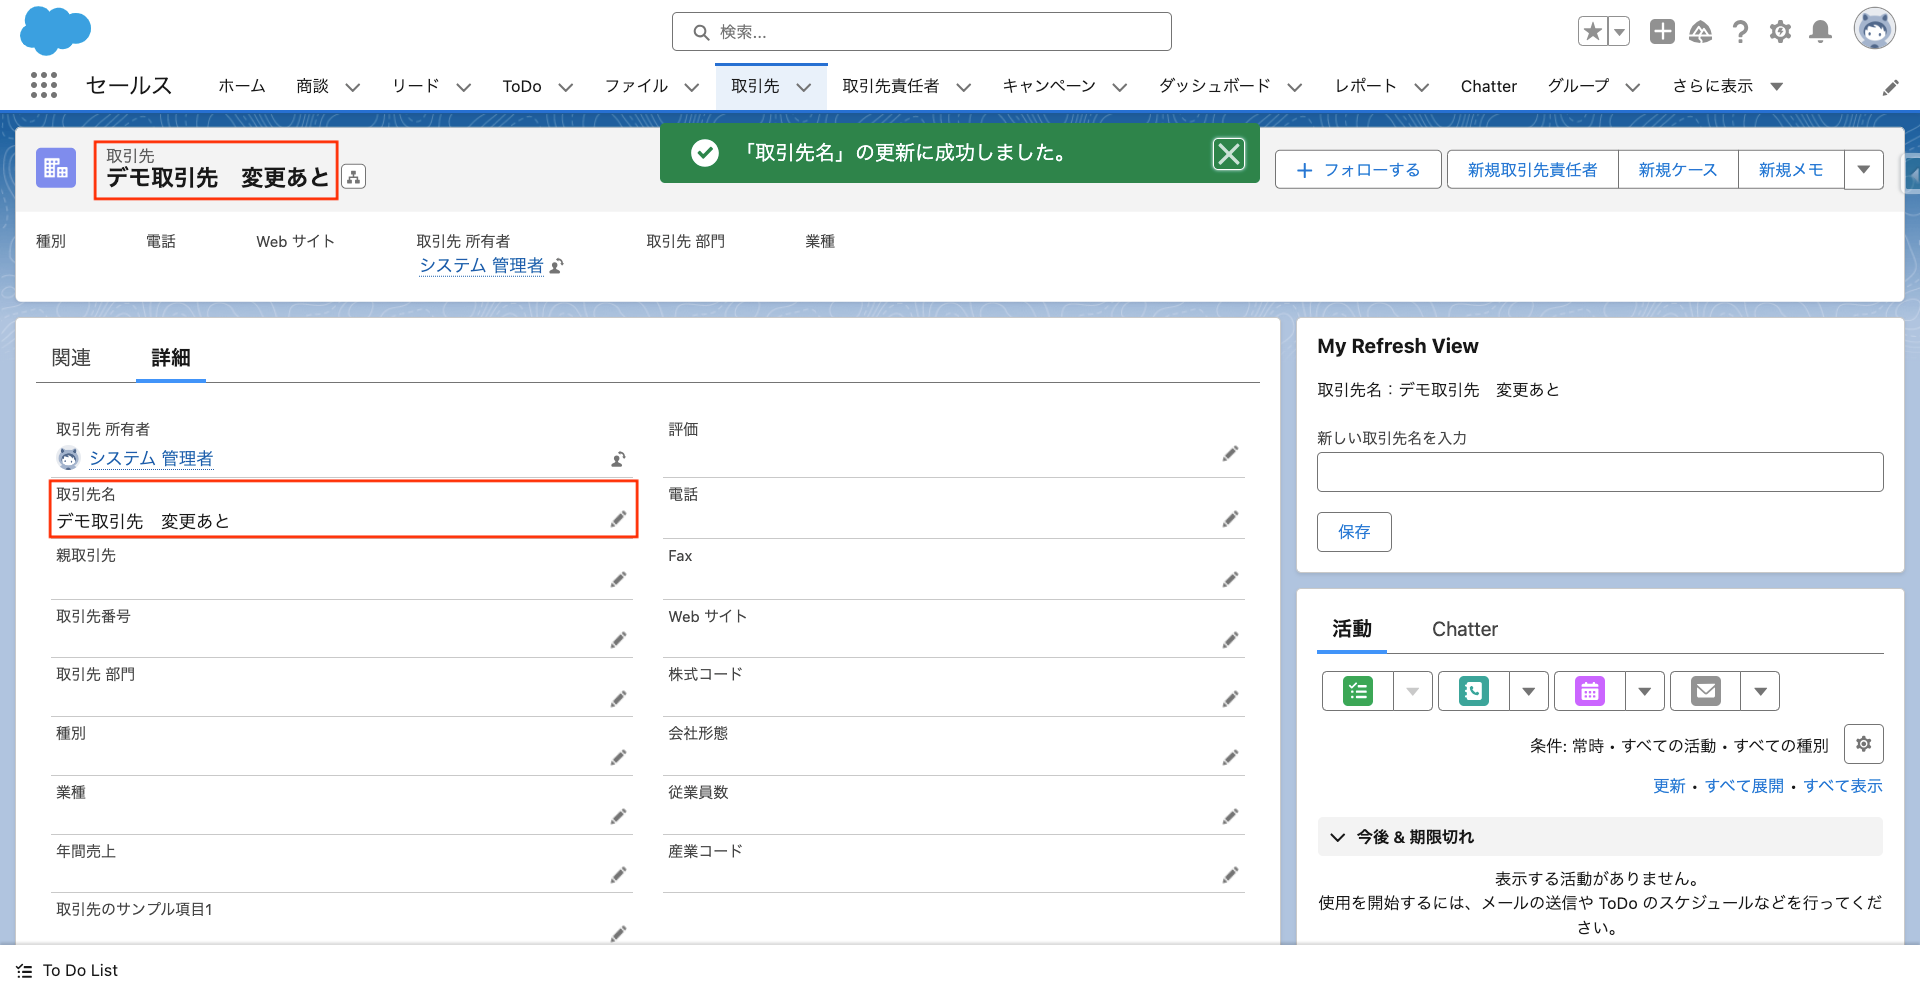Click the activity filter settings gear

point(1863,744)
